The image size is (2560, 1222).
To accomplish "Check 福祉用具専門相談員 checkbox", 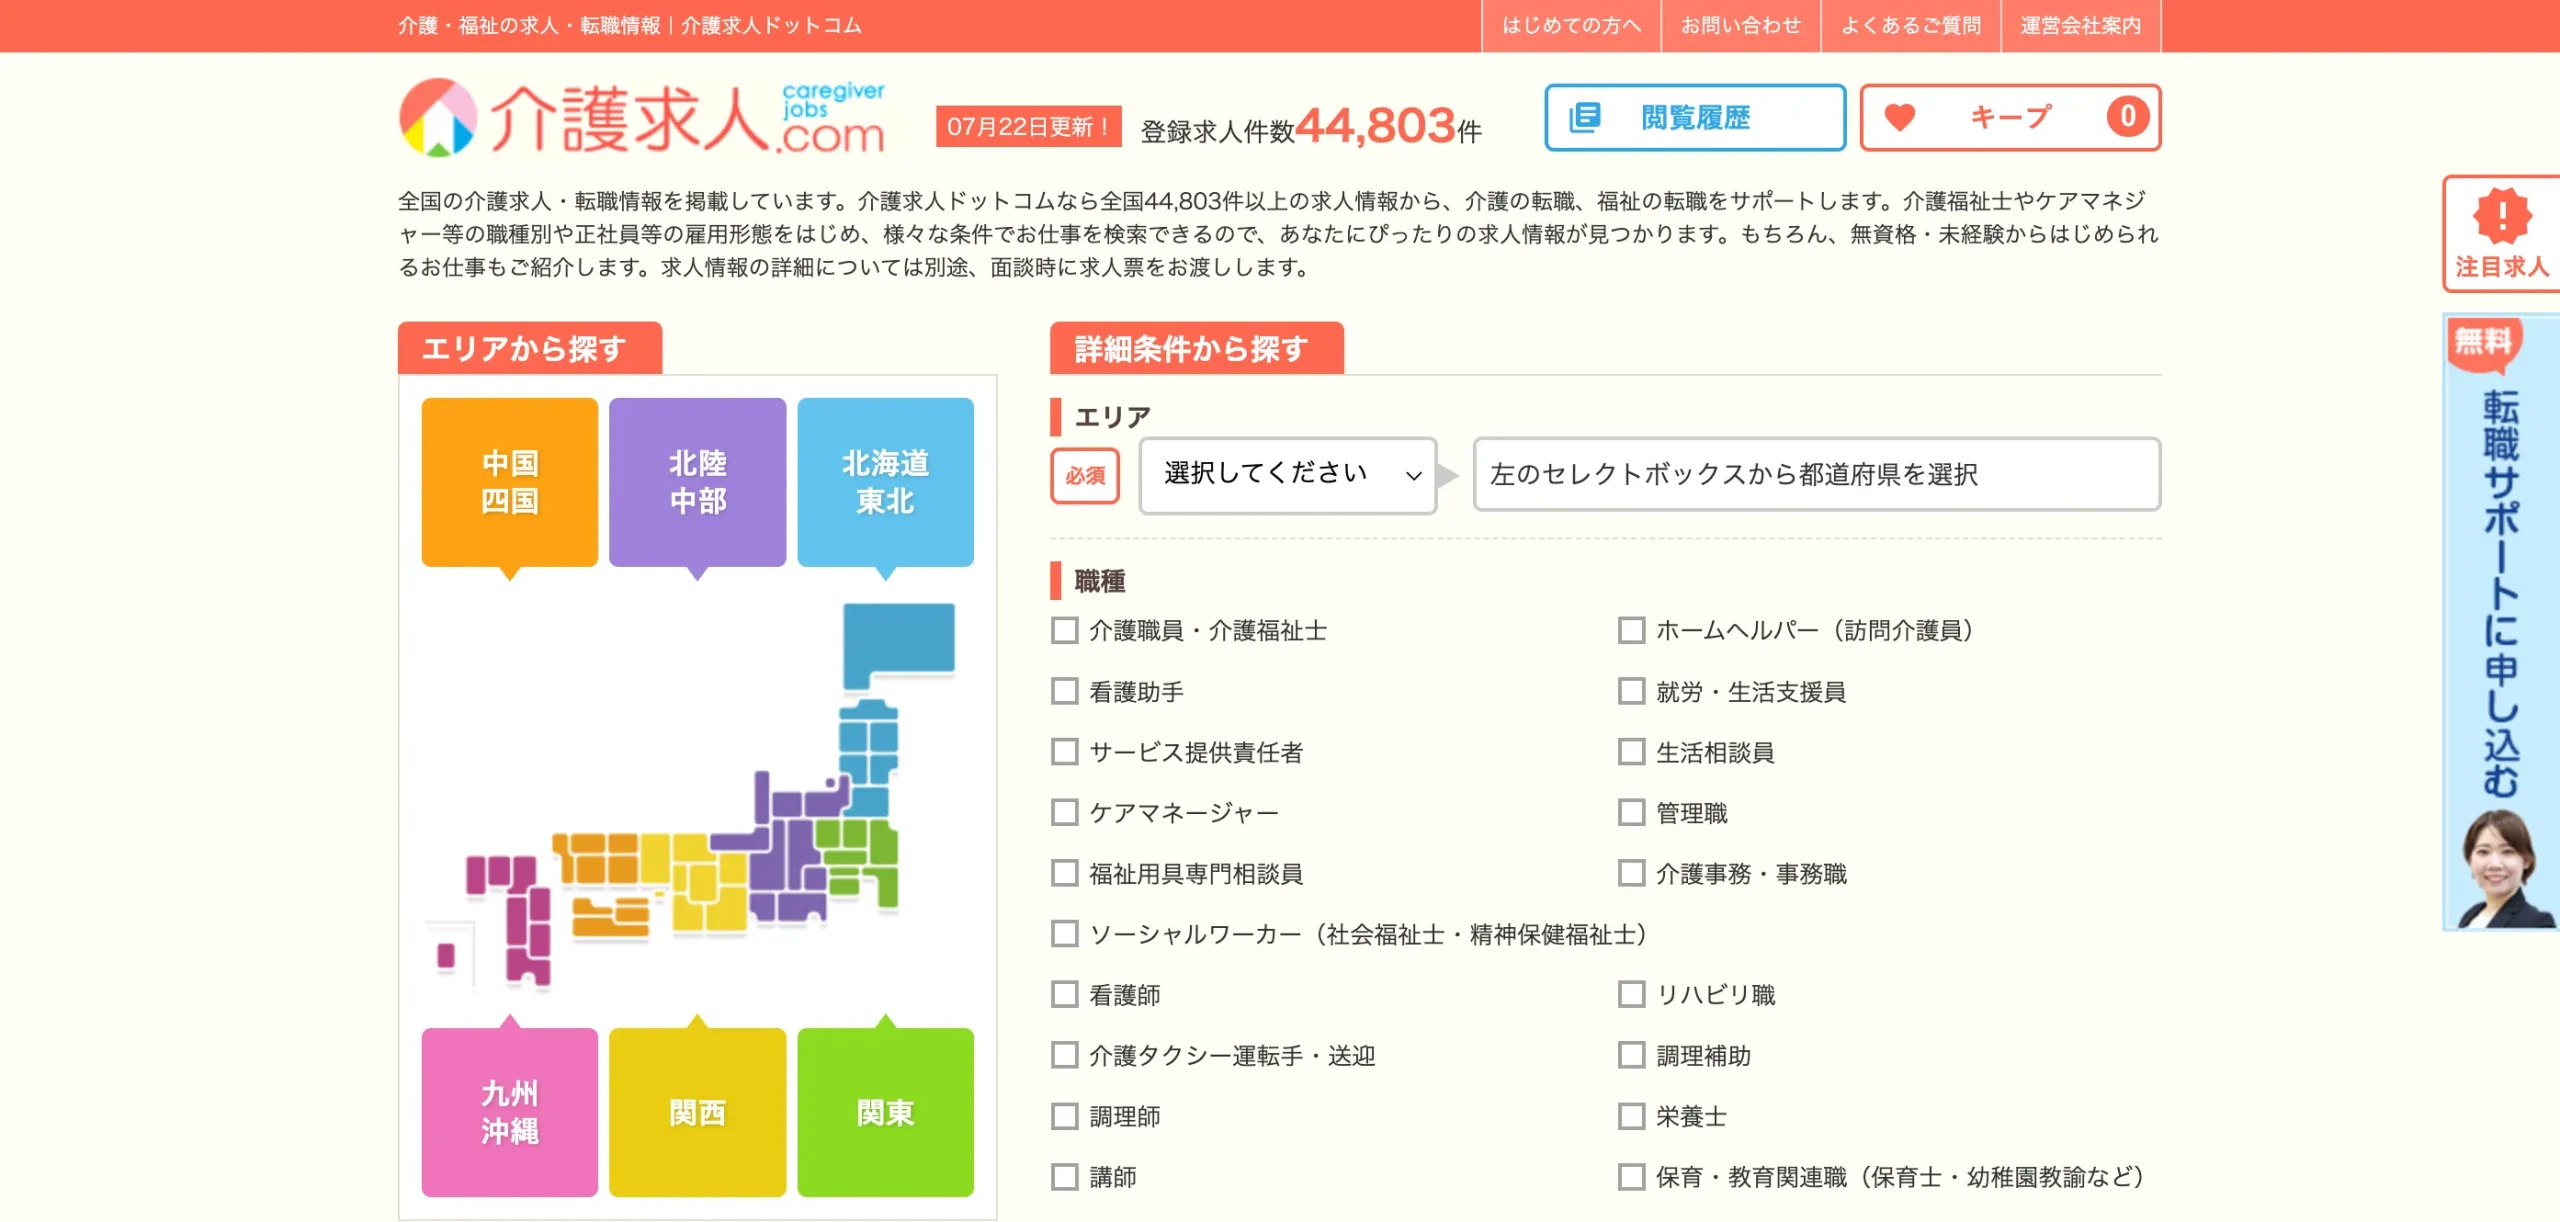I will 1065,873.
